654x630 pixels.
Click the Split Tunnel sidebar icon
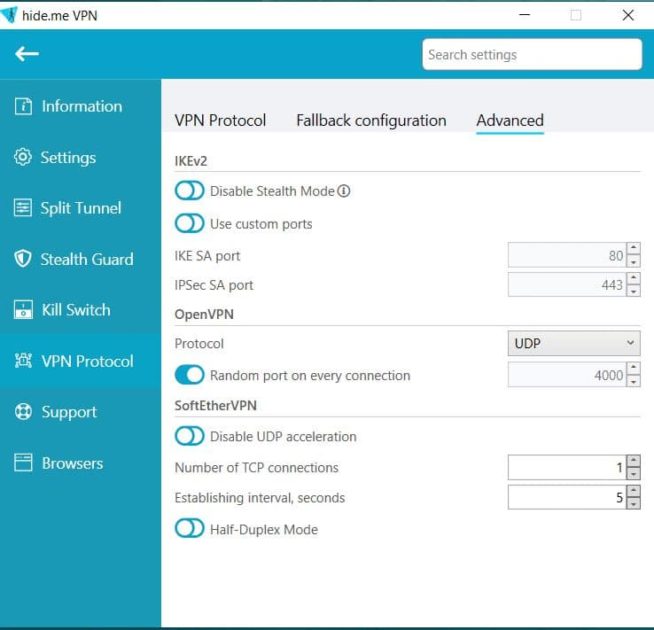[x=23, y=208]
